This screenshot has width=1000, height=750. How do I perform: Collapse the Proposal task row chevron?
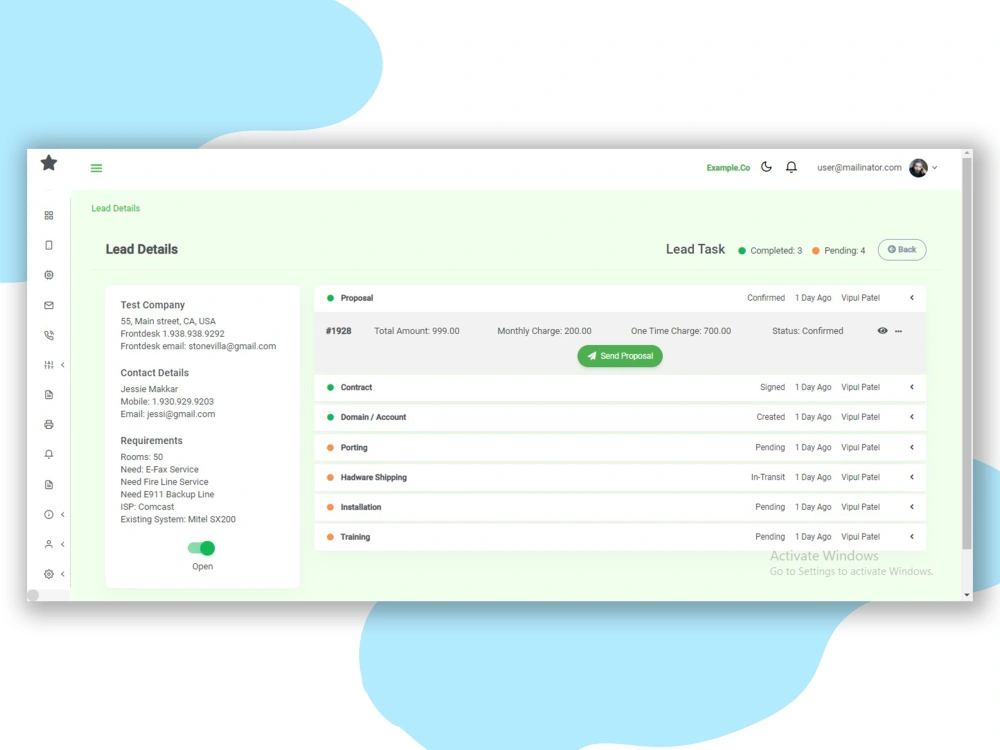(912, 298)
